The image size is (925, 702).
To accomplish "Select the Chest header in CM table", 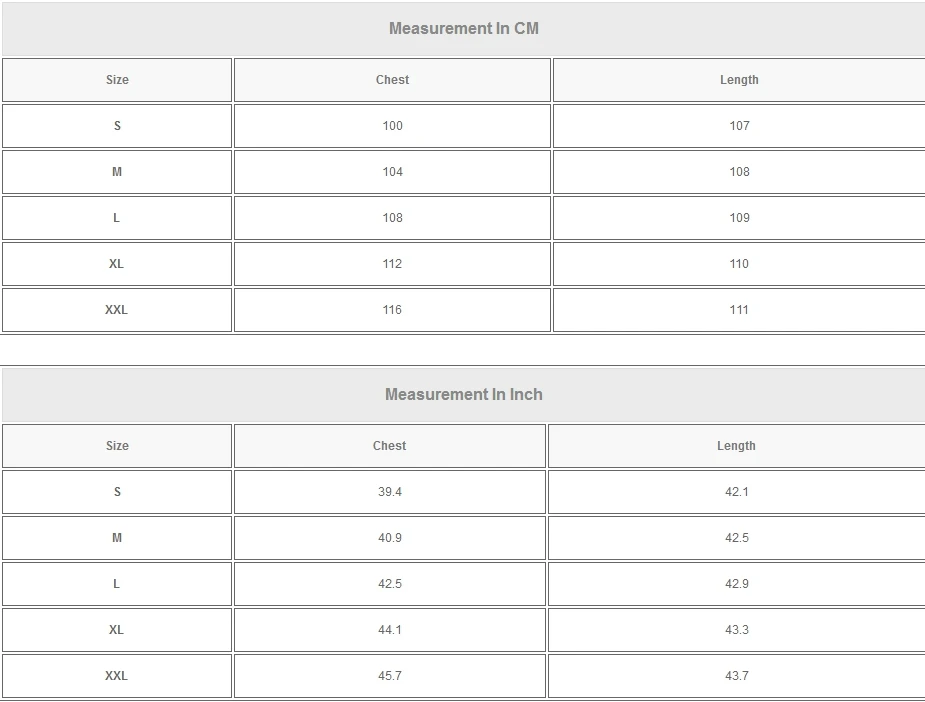I will click(392, 80).
